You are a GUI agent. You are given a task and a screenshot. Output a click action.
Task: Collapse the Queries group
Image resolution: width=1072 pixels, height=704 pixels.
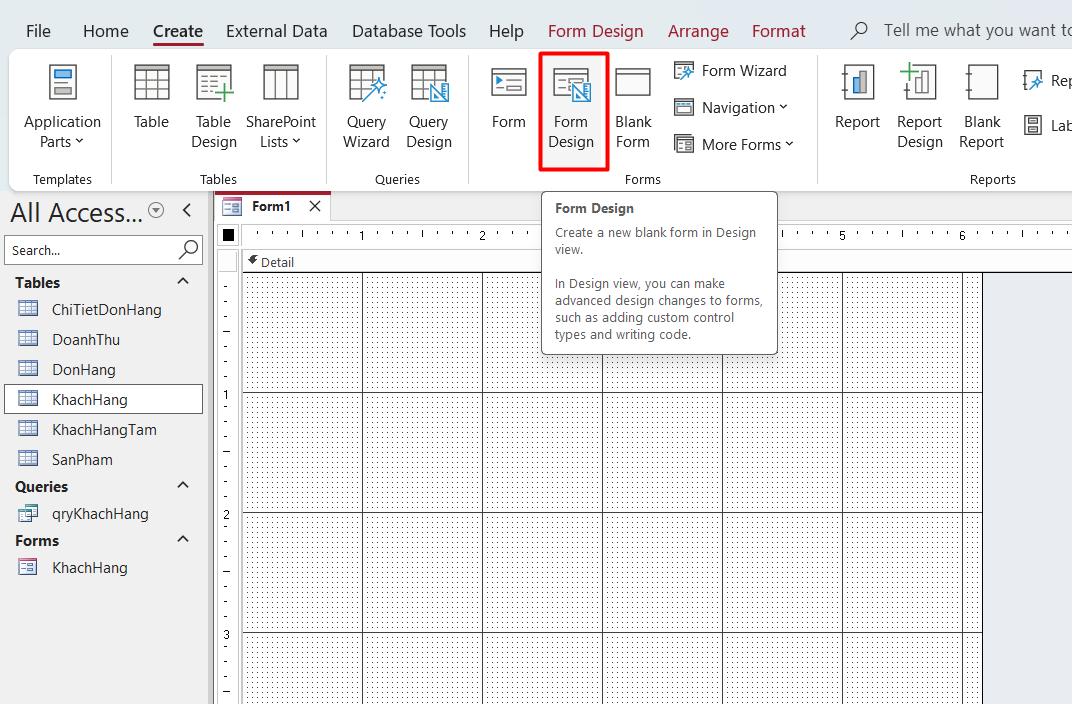(x=183, y=486)
